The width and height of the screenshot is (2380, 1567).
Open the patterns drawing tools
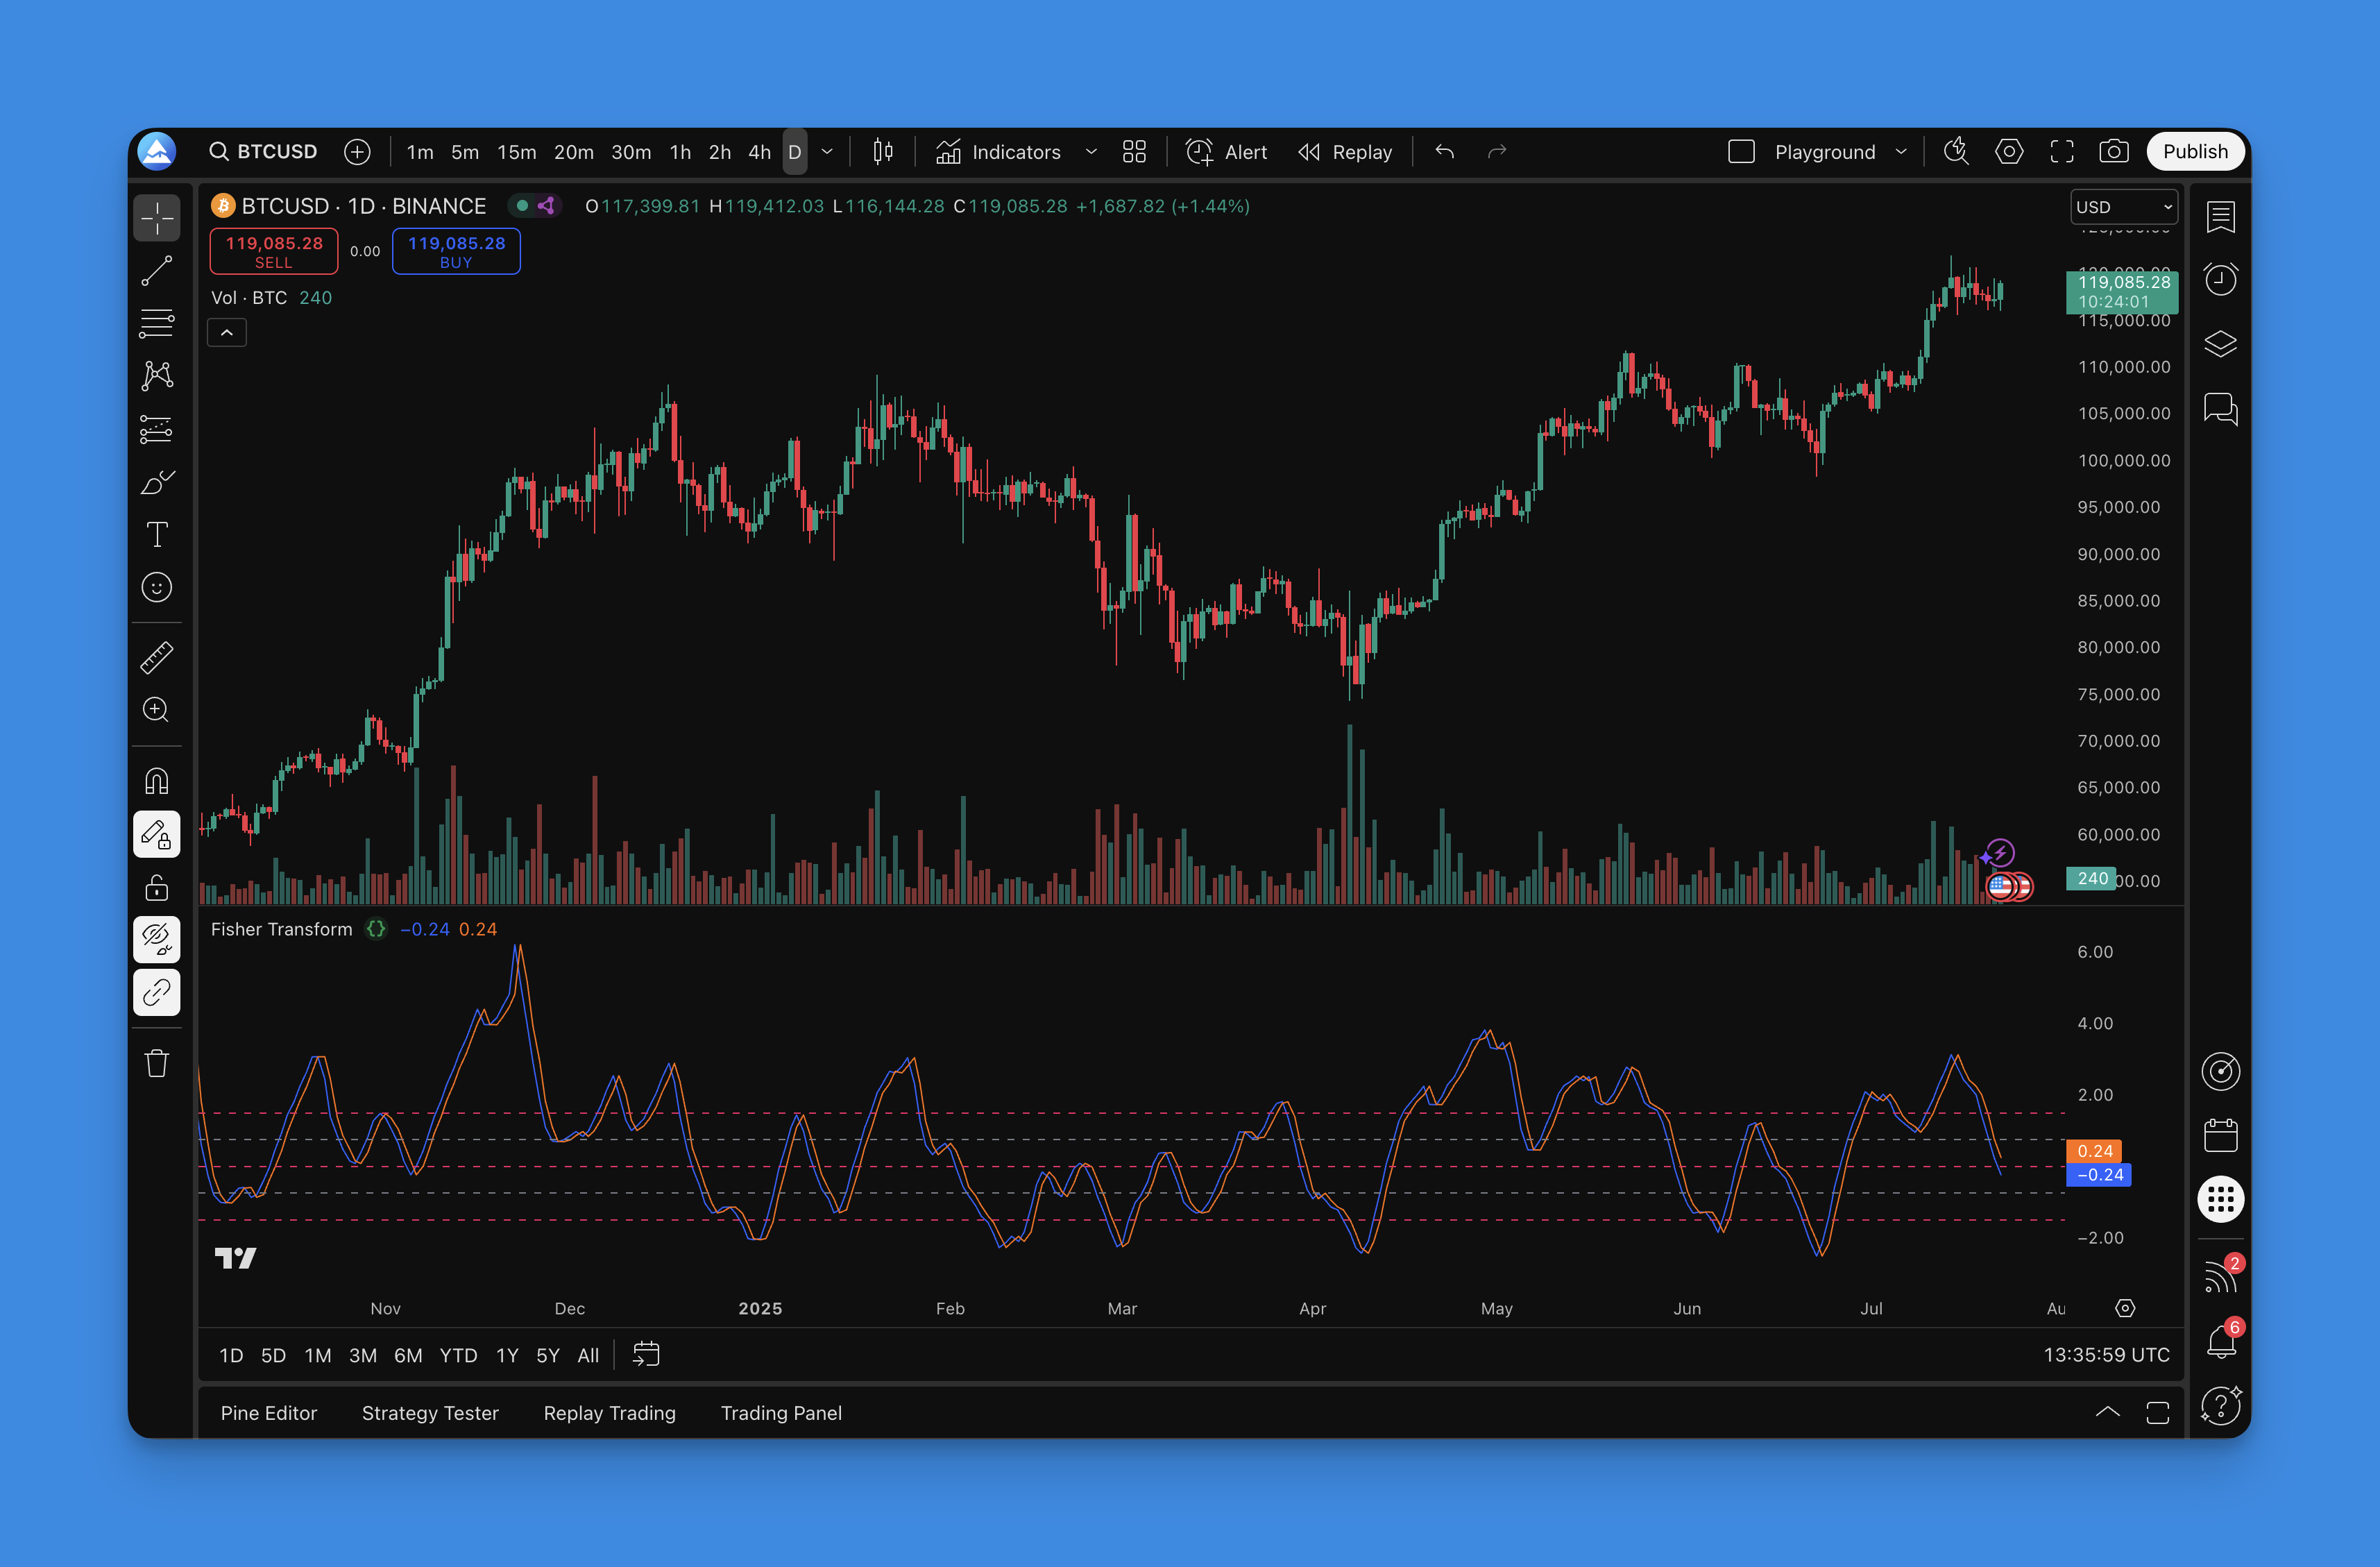pos(157,376)
